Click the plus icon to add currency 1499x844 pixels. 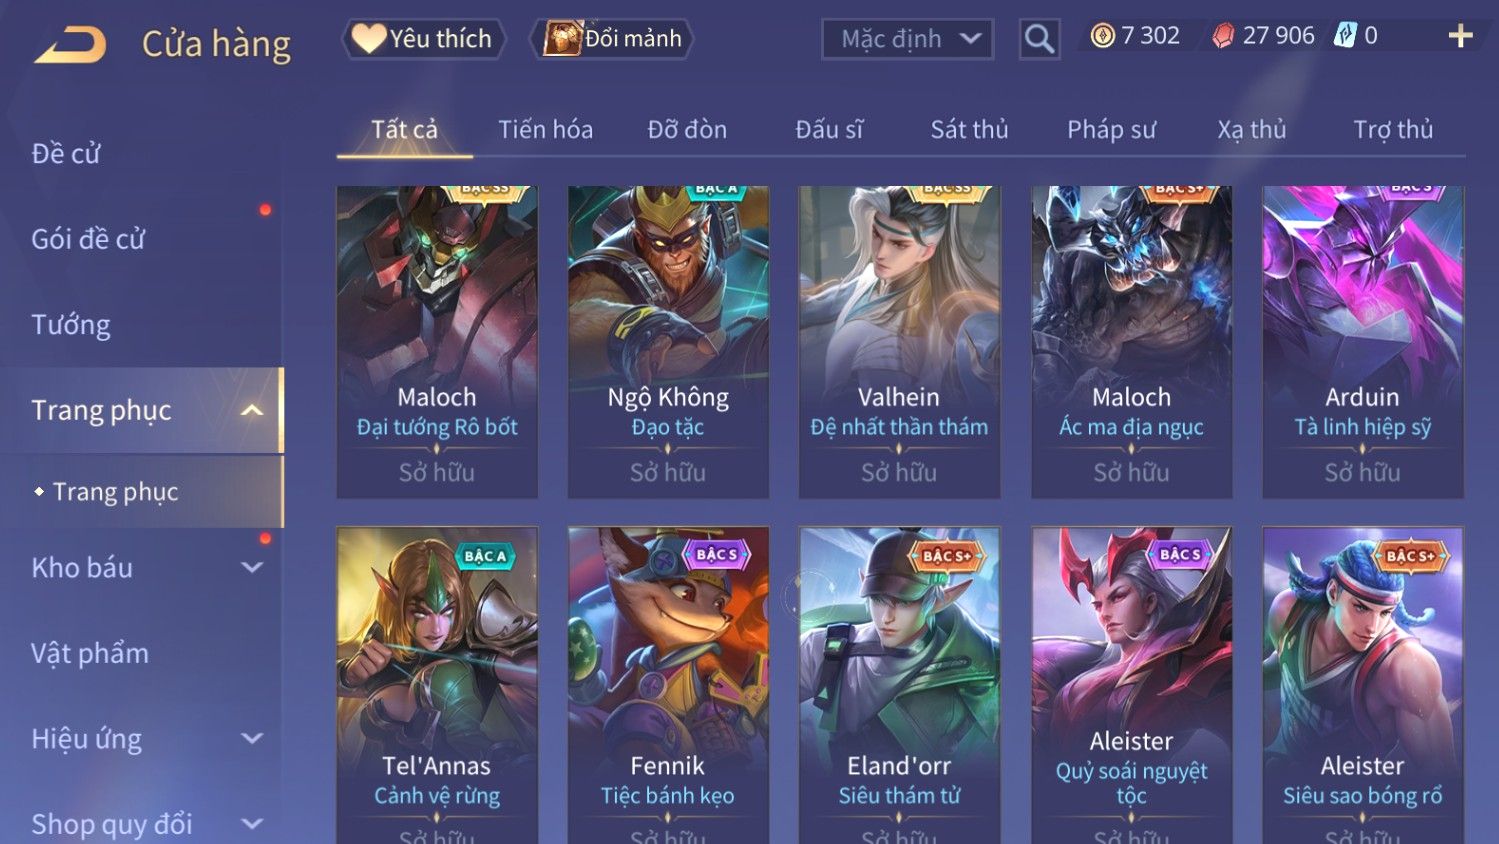click(x=1460, y=36)
